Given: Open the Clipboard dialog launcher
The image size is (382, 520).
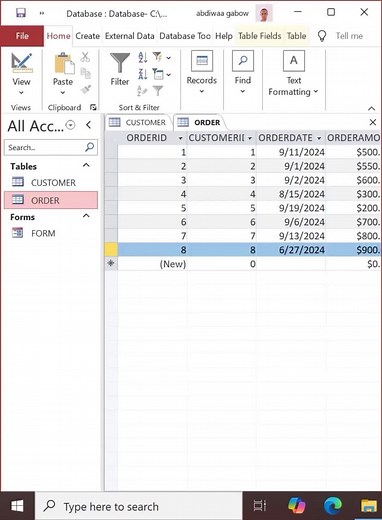Looking at the screenshot, I should [93, 107].
